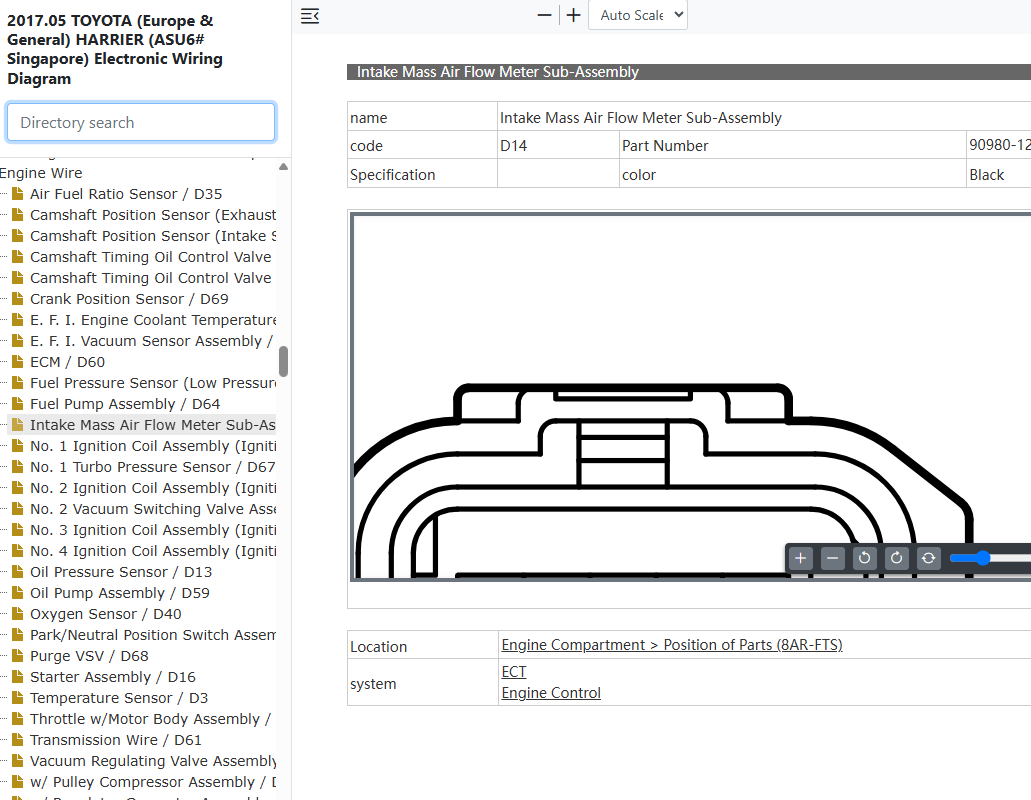This screenshot has height=800, width=1031.
Task: Toggle the sidebar collapse icon
Action: pos(310,16)
